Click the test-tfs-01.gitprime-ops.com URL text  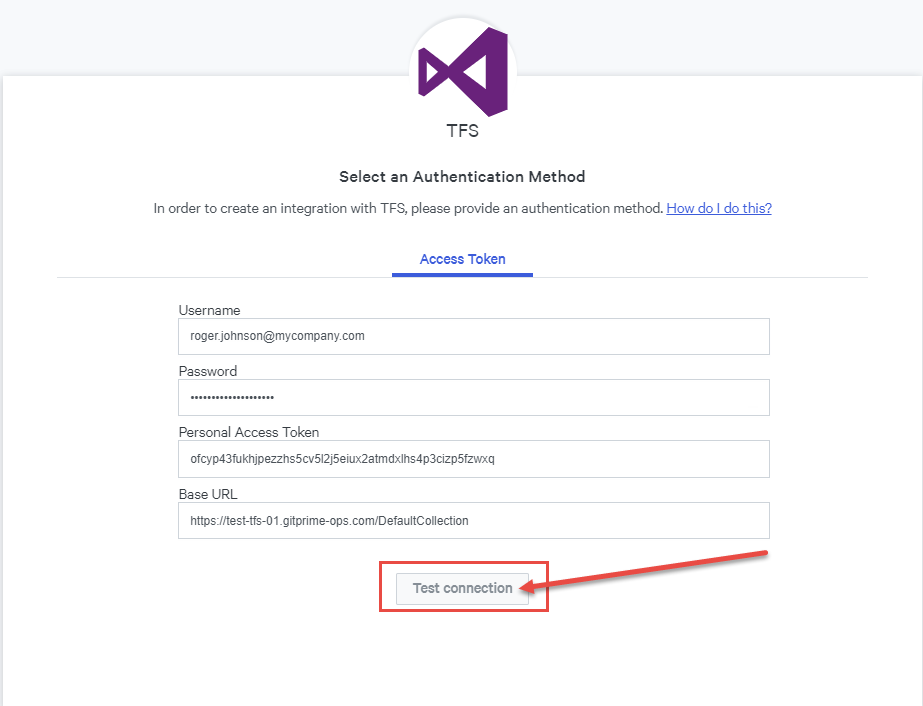329,521
